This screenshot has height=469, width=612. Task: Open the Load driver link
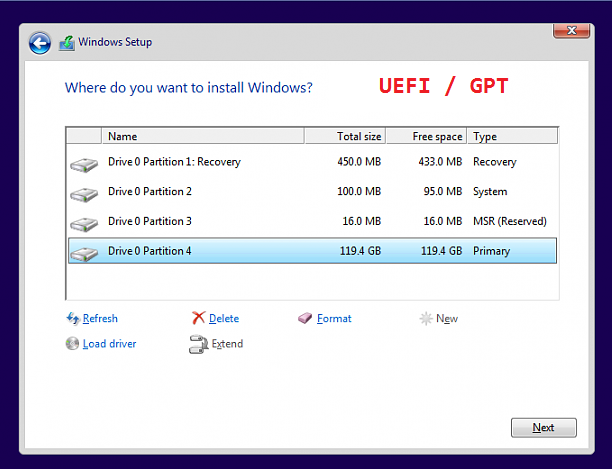pos(109,344)
